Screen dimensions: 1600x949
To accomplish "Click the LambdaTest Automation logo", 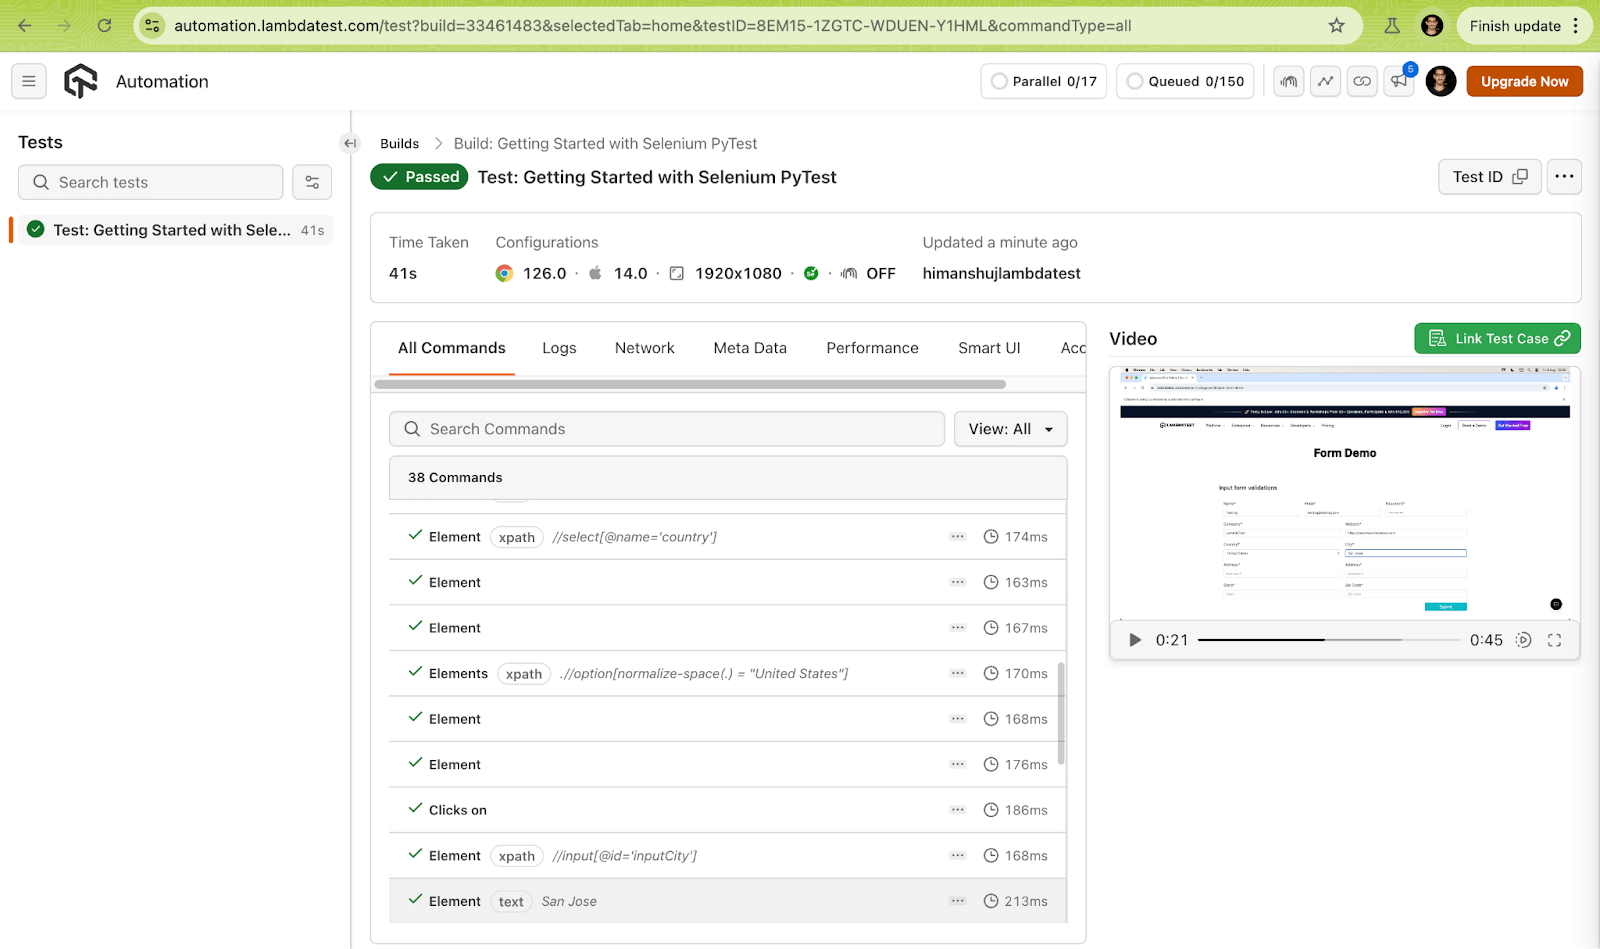I will click(80, 81).
